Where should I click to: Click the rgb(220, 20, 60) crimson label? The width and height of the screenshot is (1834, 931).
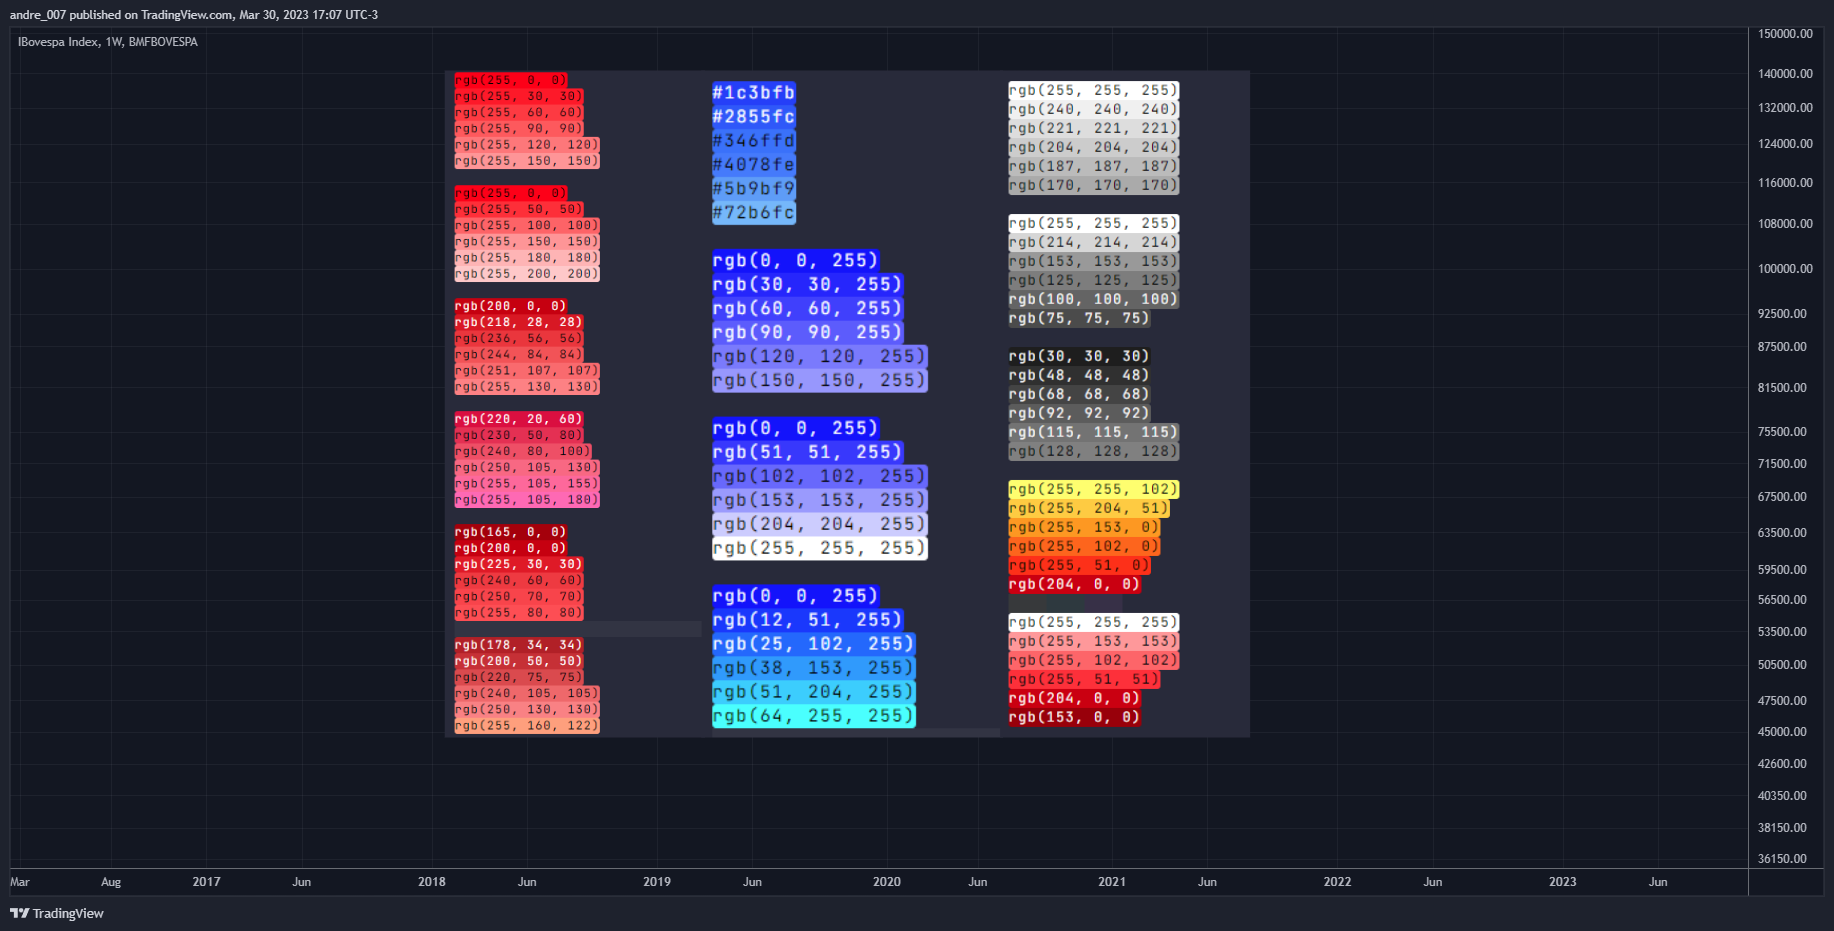tap(519, 419)
